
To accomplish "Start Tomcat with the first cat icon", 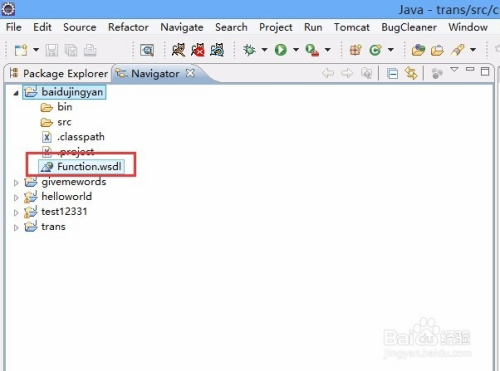I will click(x=178, y=50).
